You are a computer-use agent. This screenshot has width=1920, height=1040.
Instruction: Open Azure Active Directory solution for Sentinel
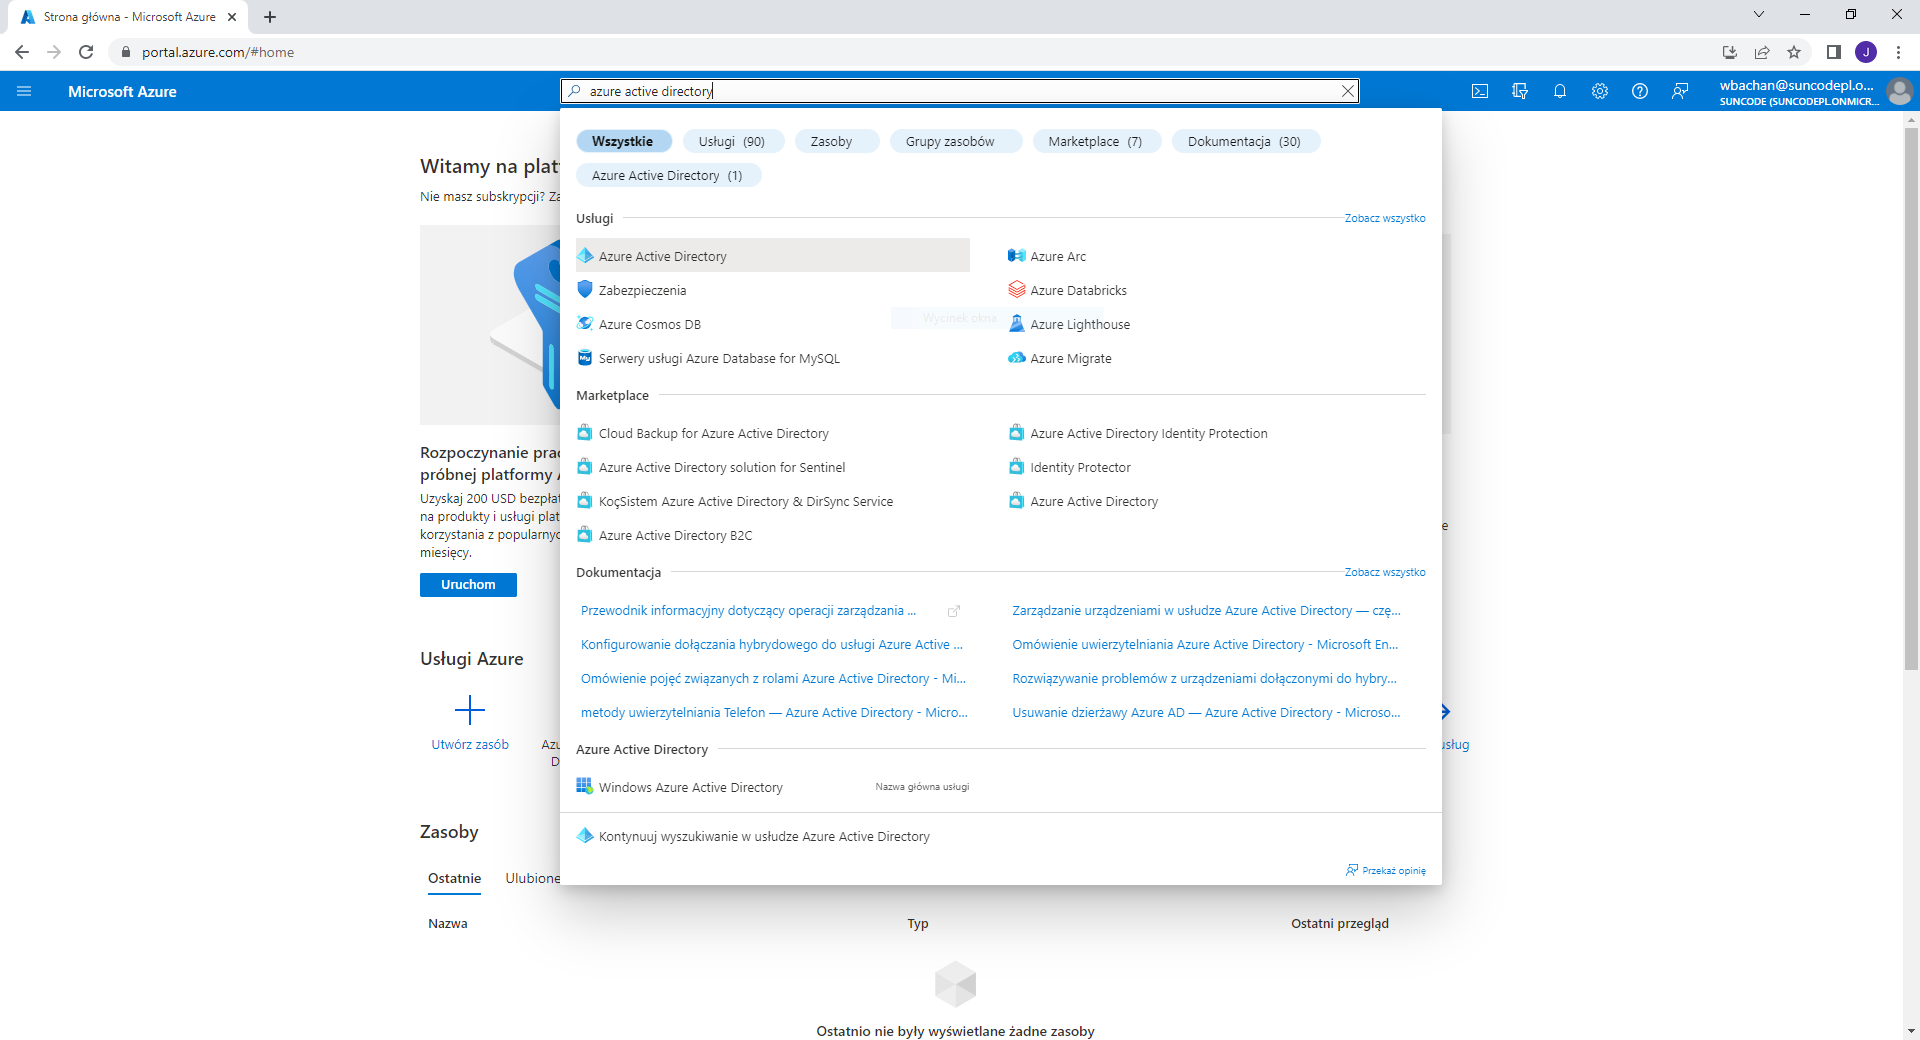[x=722, y=467]
